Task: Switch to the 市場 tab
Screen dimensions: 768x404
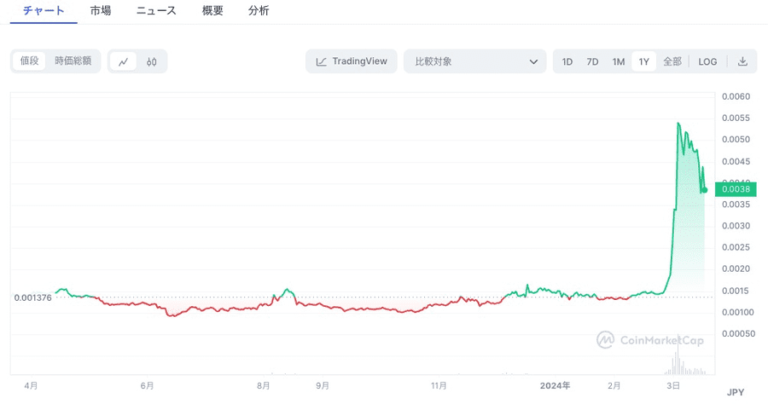Action: (x=100, y=11)
